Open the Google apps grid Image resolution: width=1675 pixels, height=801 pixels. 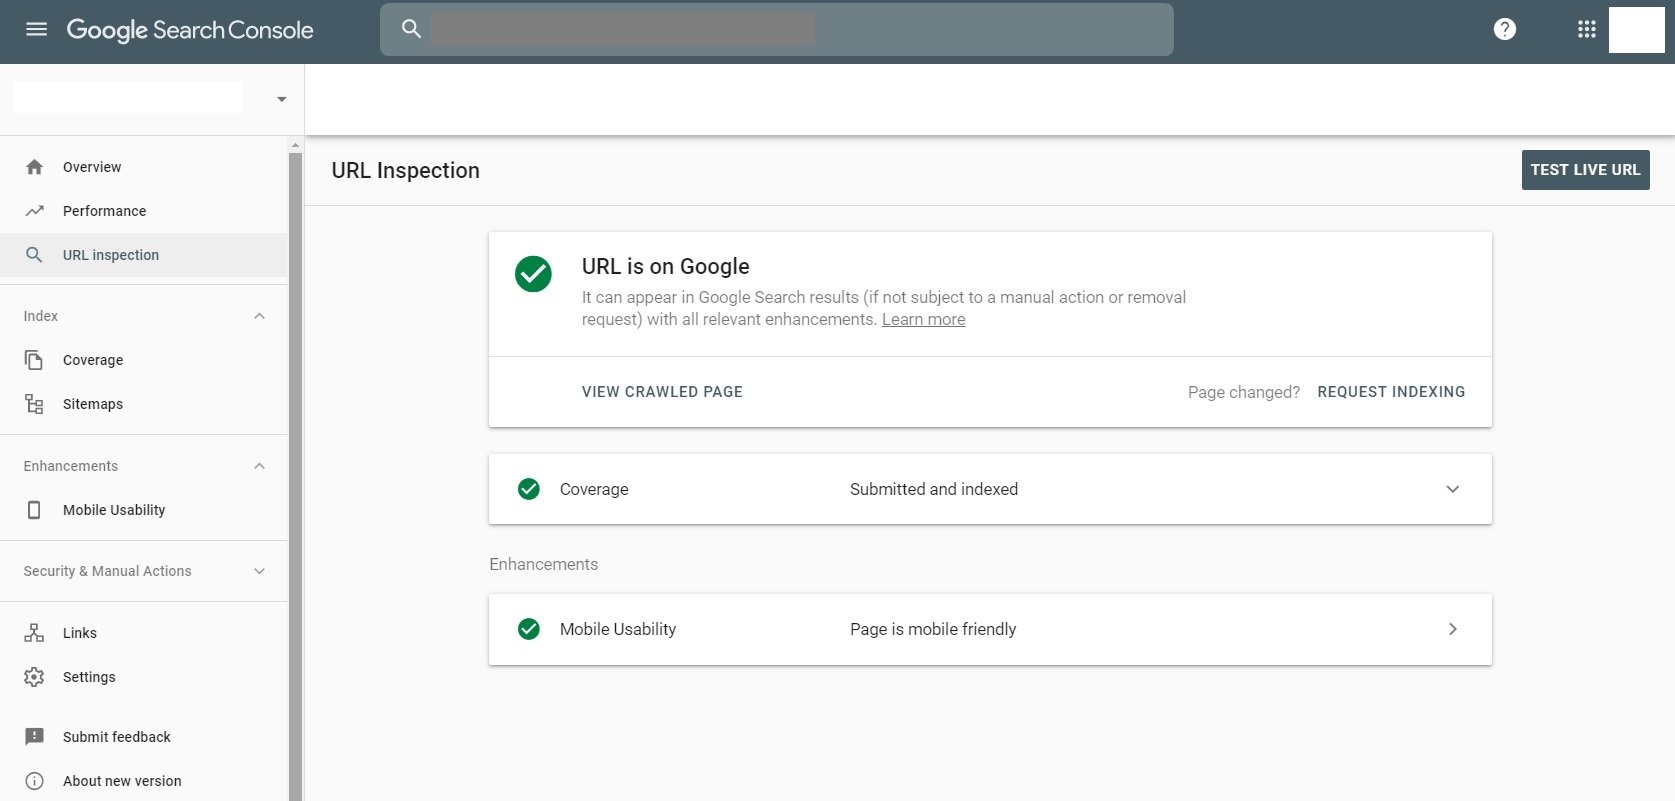[1586, 29]
